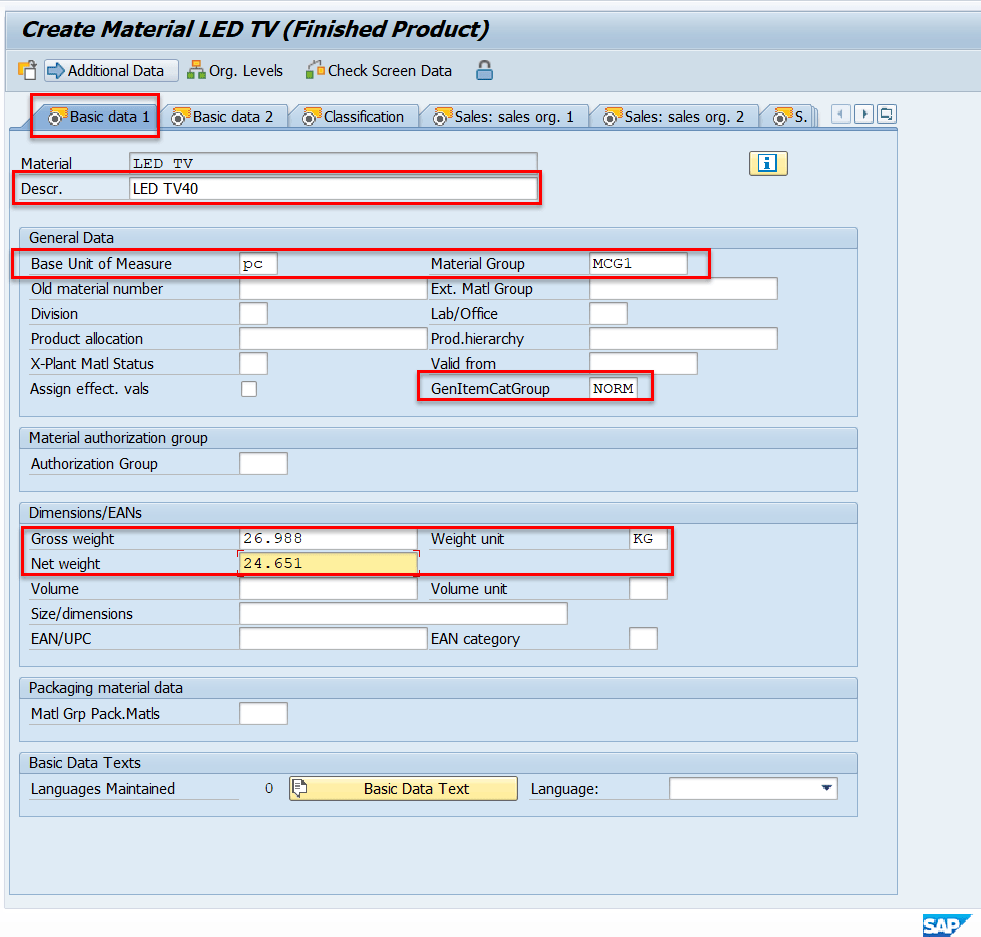Toggle the Assign effect. vals checkbox

click(249, 389)
